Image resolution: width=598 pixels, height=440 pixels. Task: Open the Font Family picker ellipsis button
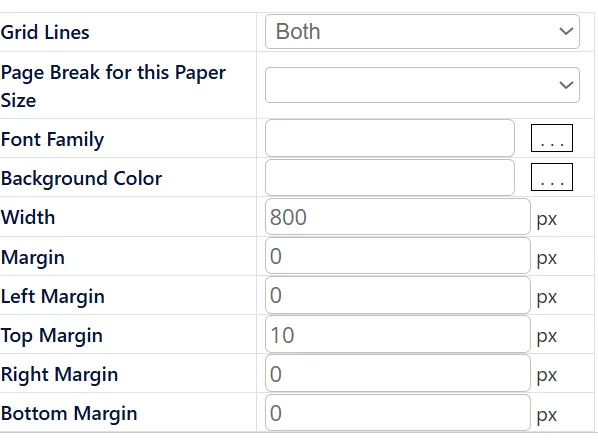pyautogui.click(x=552, y=138)
